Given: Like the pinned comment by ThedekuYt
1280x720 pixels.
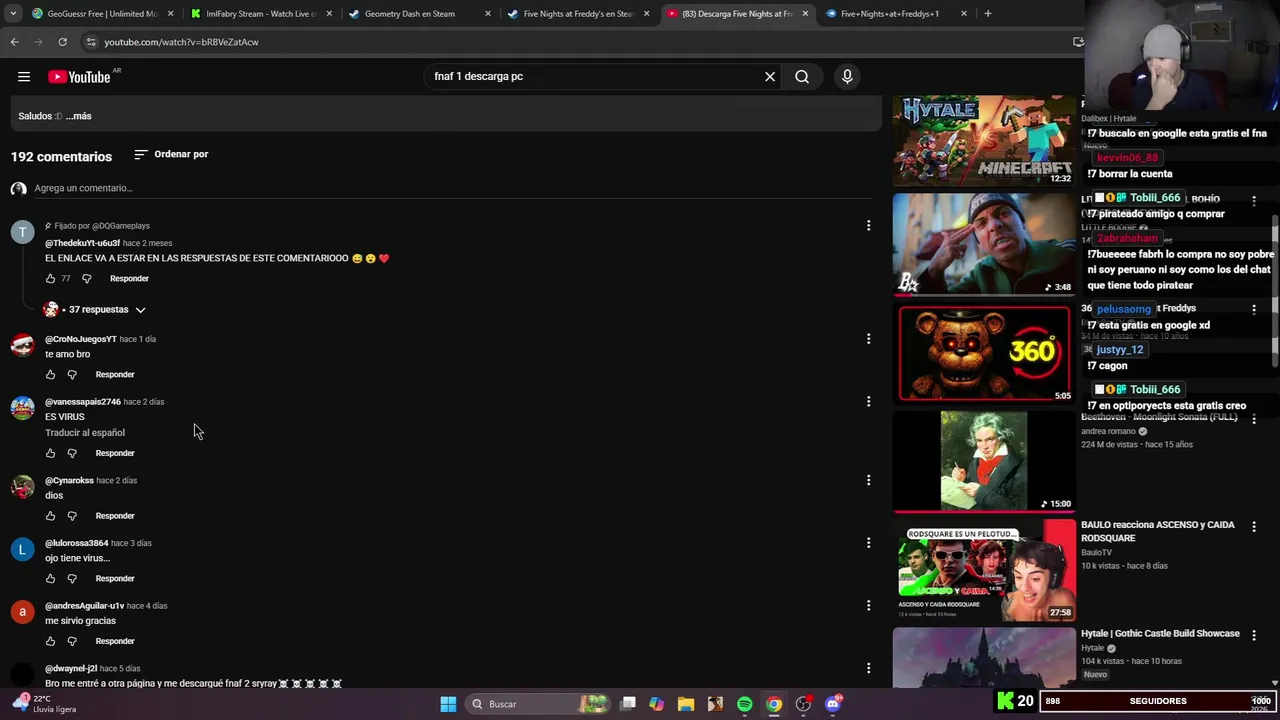Looking at the screenshot, I should tap(50, 279).
